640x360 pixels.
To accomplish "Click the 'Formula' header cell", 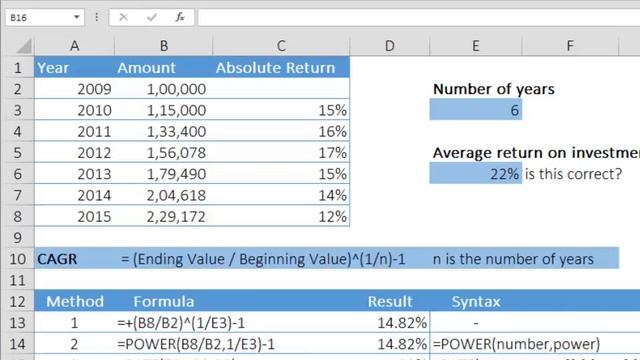I will (x=164, y=302).
